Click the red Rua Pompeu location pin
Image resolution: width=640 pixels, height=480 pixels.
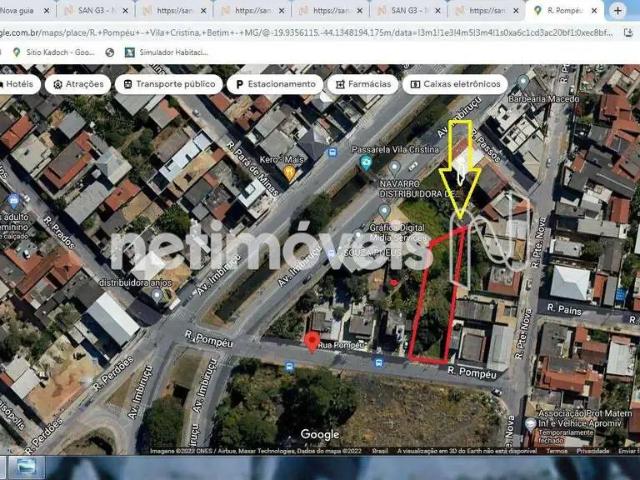[x=311, y=342]
